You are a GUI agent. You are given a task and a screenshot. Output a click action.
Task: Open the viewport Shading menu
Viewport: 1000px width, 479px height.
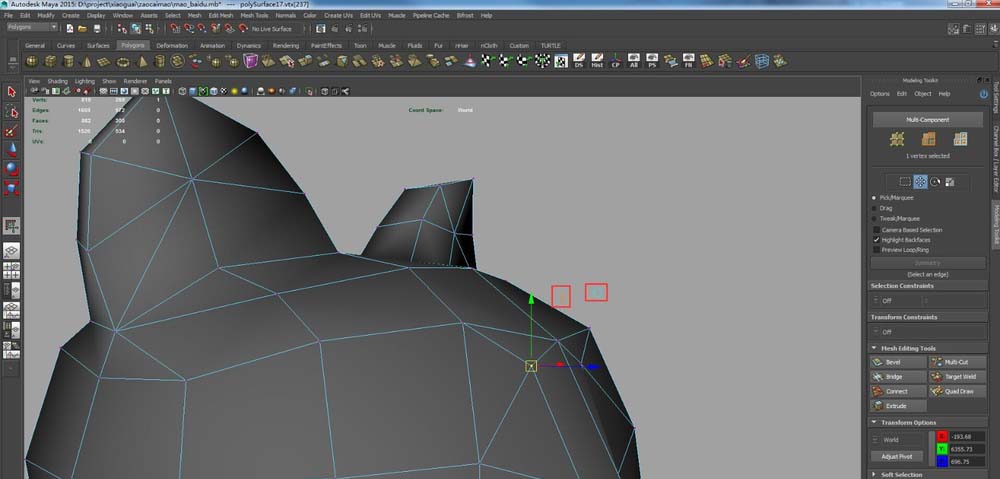57,82
